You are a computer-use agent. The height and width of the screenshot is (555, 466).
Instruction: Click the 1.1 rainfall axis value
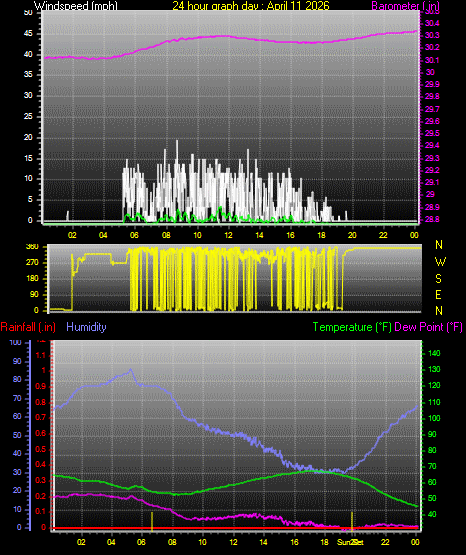[x=41, y=355]
